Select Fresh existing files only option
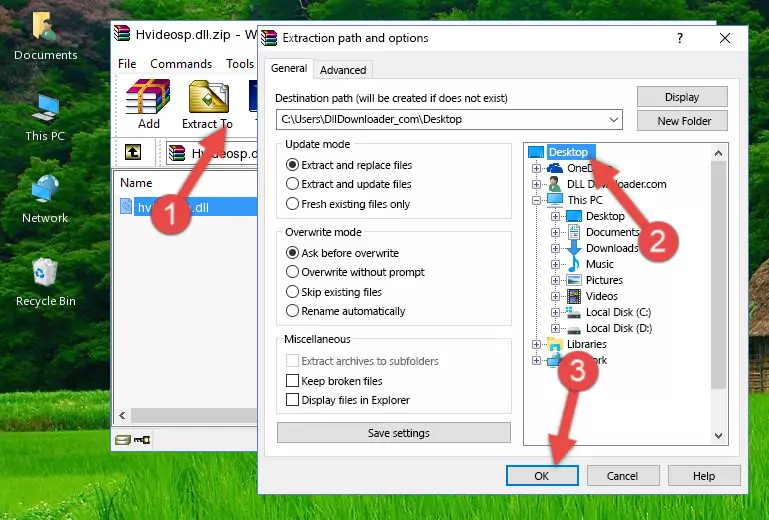Image resolution: width=769 pixels, height=520 pixels. tap(292, 204)
